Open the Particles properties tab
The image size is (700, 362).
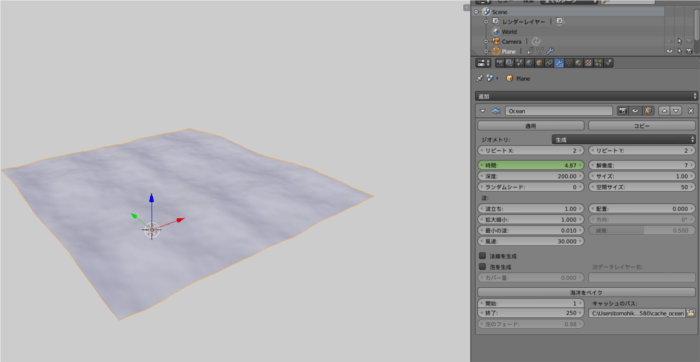point(598,63)
